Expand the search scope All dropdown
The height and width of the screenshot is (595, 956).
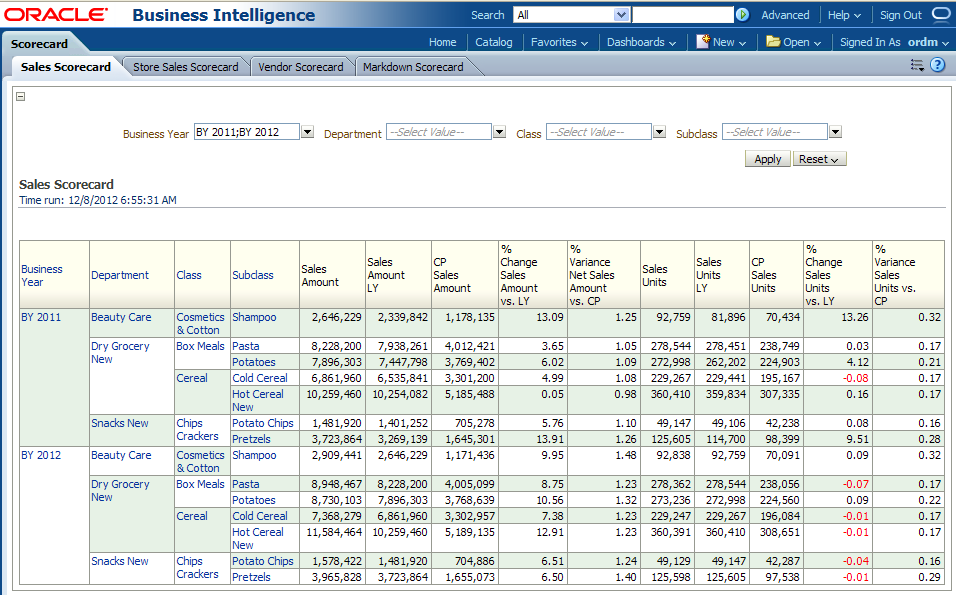(x=621, y=15)
